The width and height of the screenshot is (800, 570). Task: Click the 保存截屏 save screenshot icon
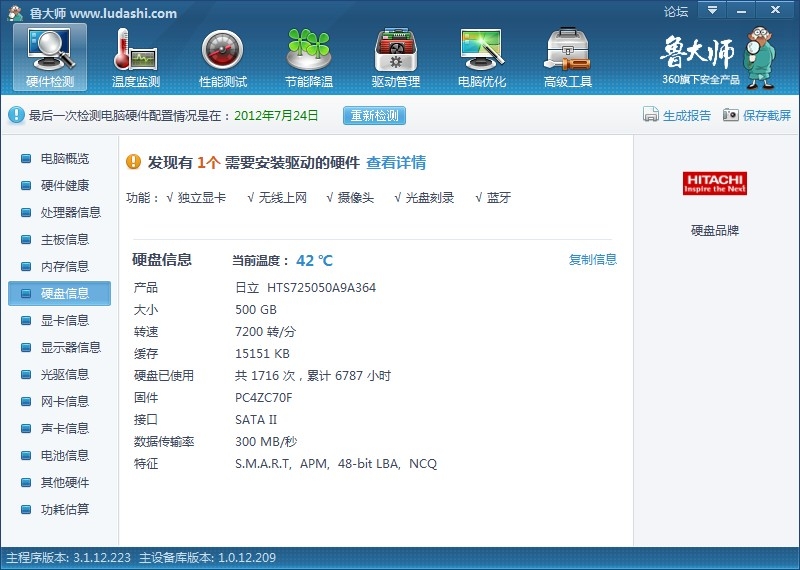pyautogui.click(x=731, y=115)
